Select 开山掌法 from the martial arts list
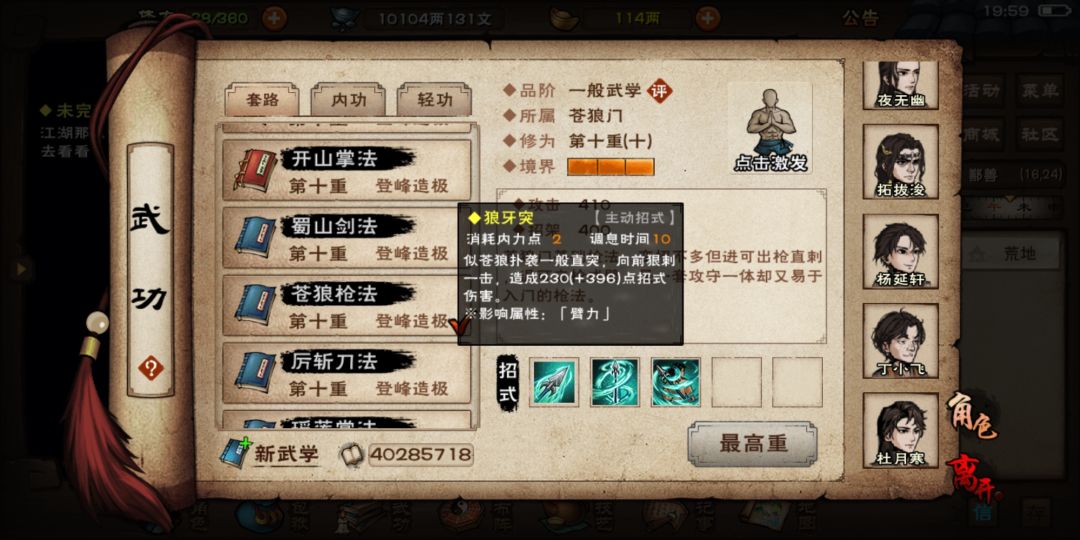 coord(347,171)
